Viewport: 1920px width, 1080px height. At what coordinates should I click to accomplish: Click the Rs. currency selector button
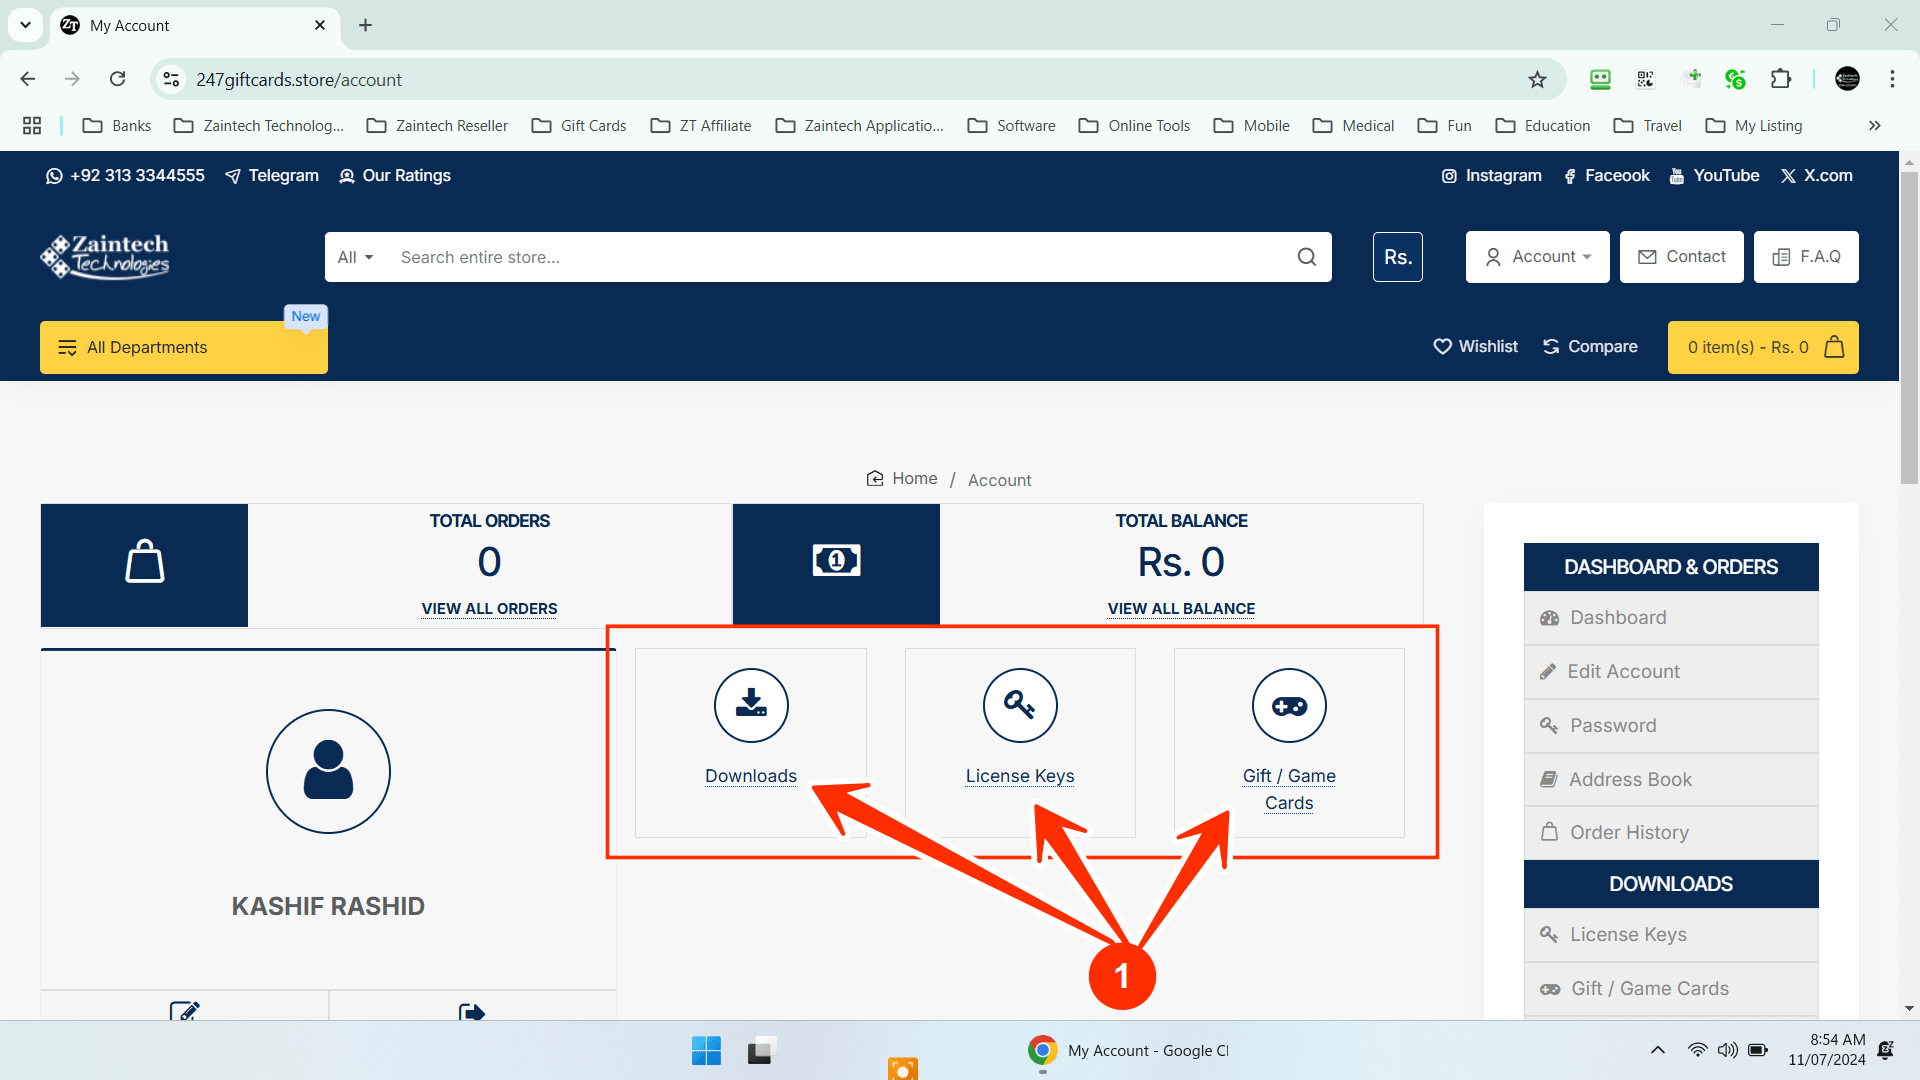click(1397, 257)
